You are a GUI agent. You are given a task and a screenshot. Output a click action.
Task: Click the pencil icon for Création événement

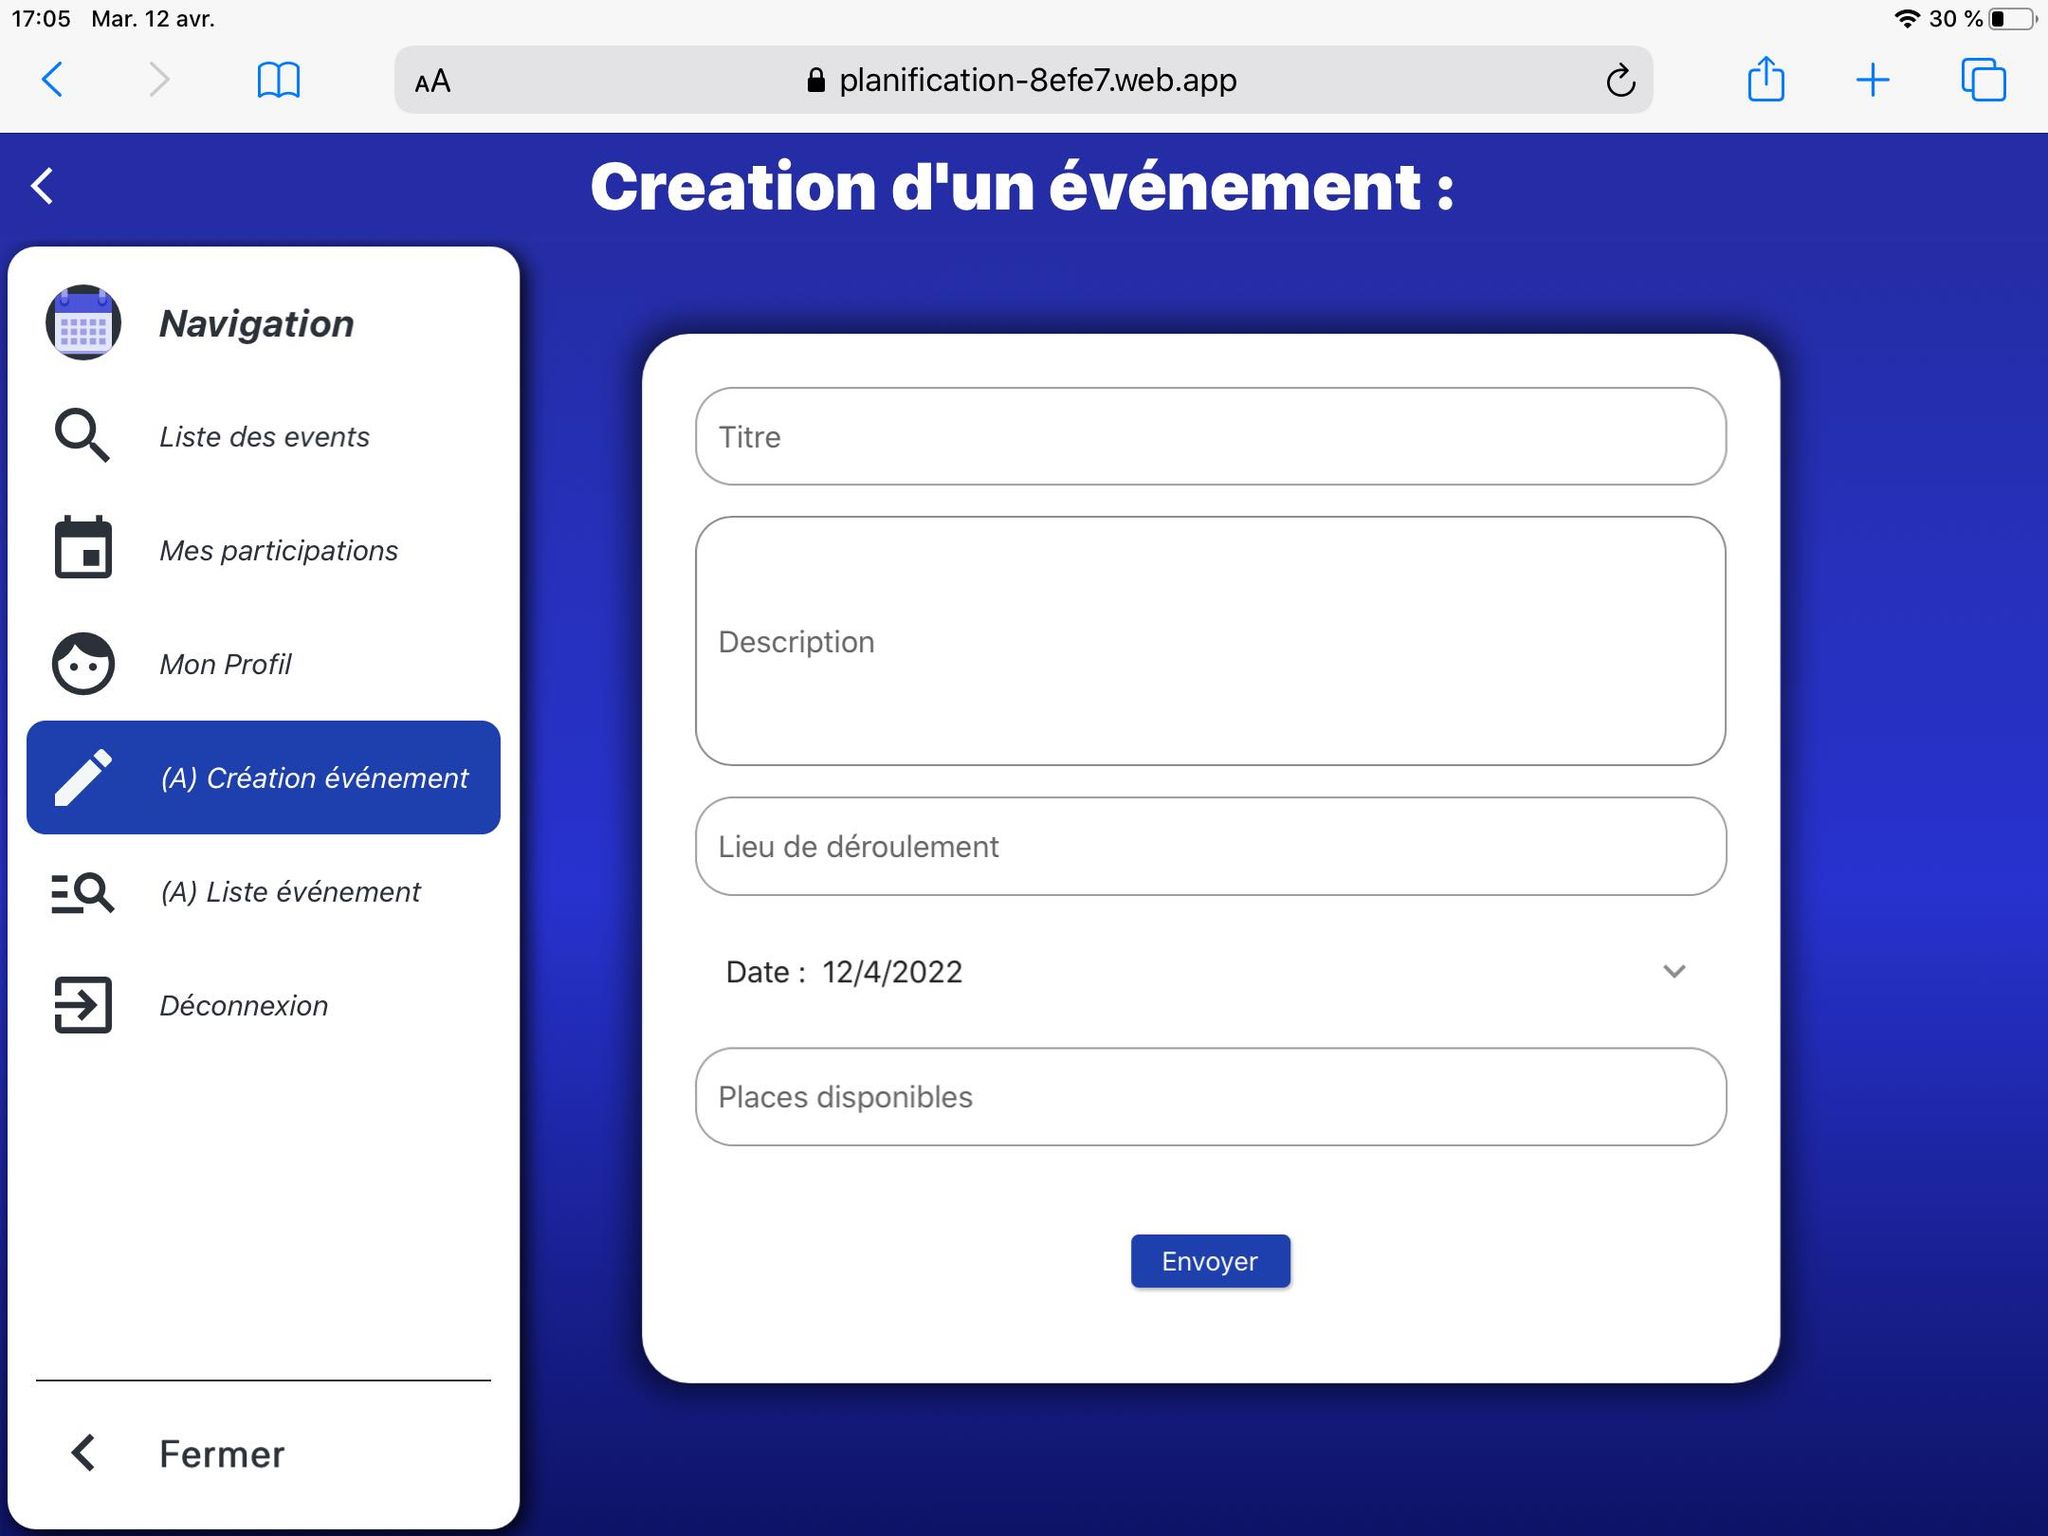tap(83, 777)
